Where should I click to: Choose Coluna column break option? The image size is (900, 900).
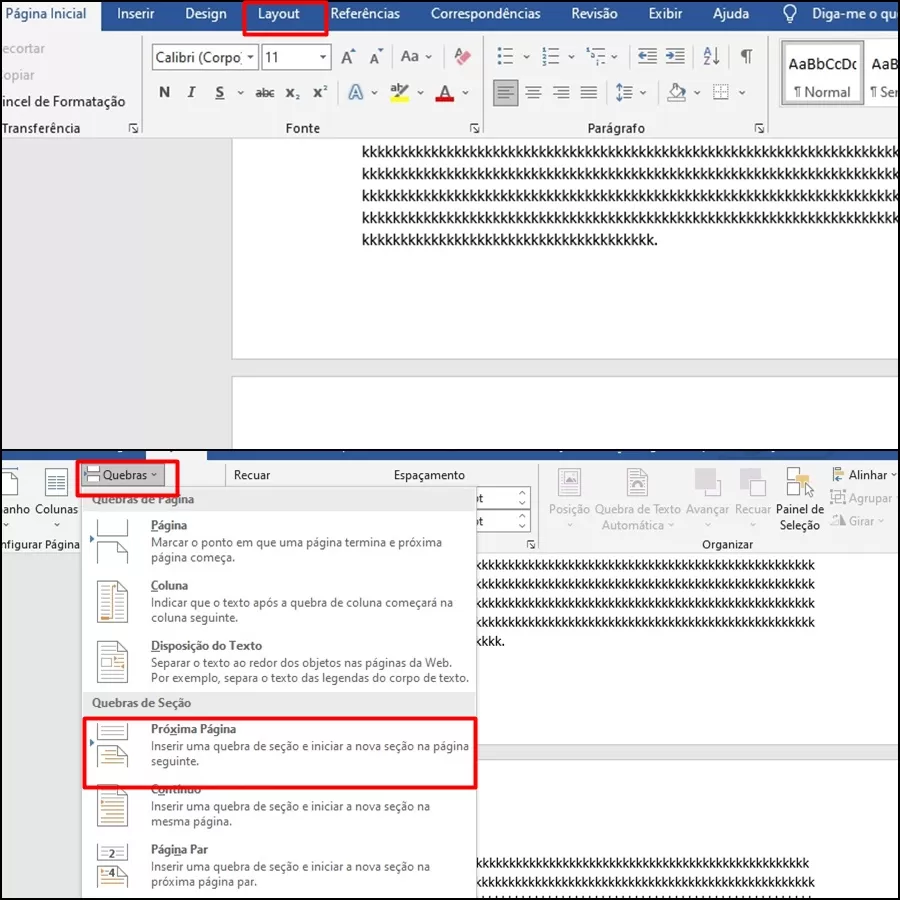click(280, 601)
